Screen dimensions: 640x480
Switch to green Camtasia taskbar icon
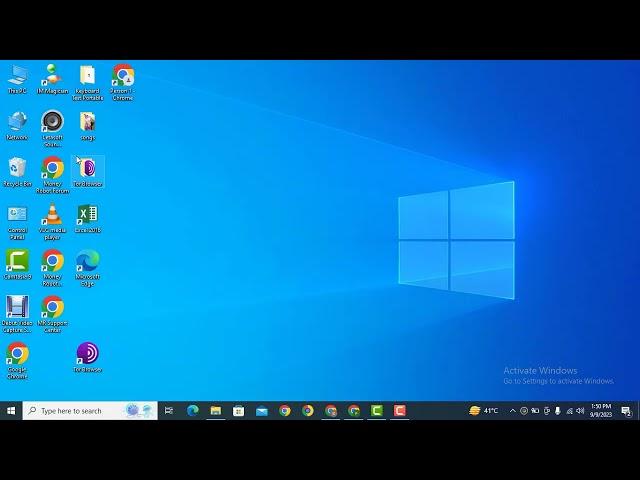pyautogui.click(x=377, y=411)
